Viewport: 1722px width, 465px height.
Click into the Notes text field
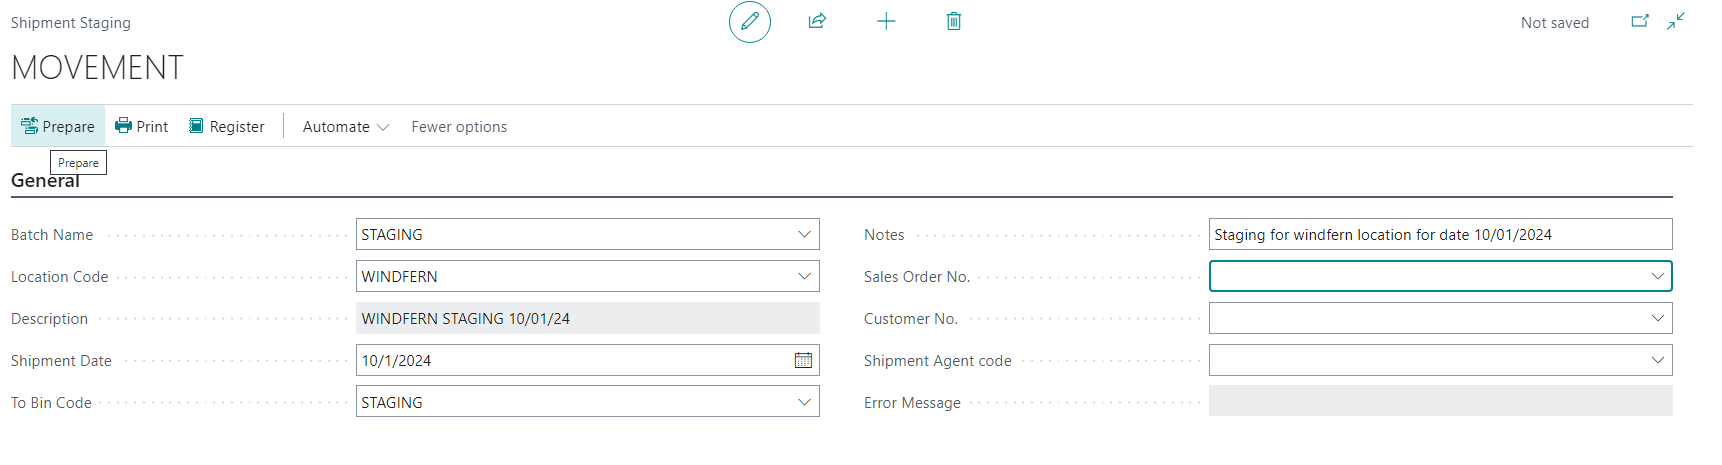click(1440, 234)
